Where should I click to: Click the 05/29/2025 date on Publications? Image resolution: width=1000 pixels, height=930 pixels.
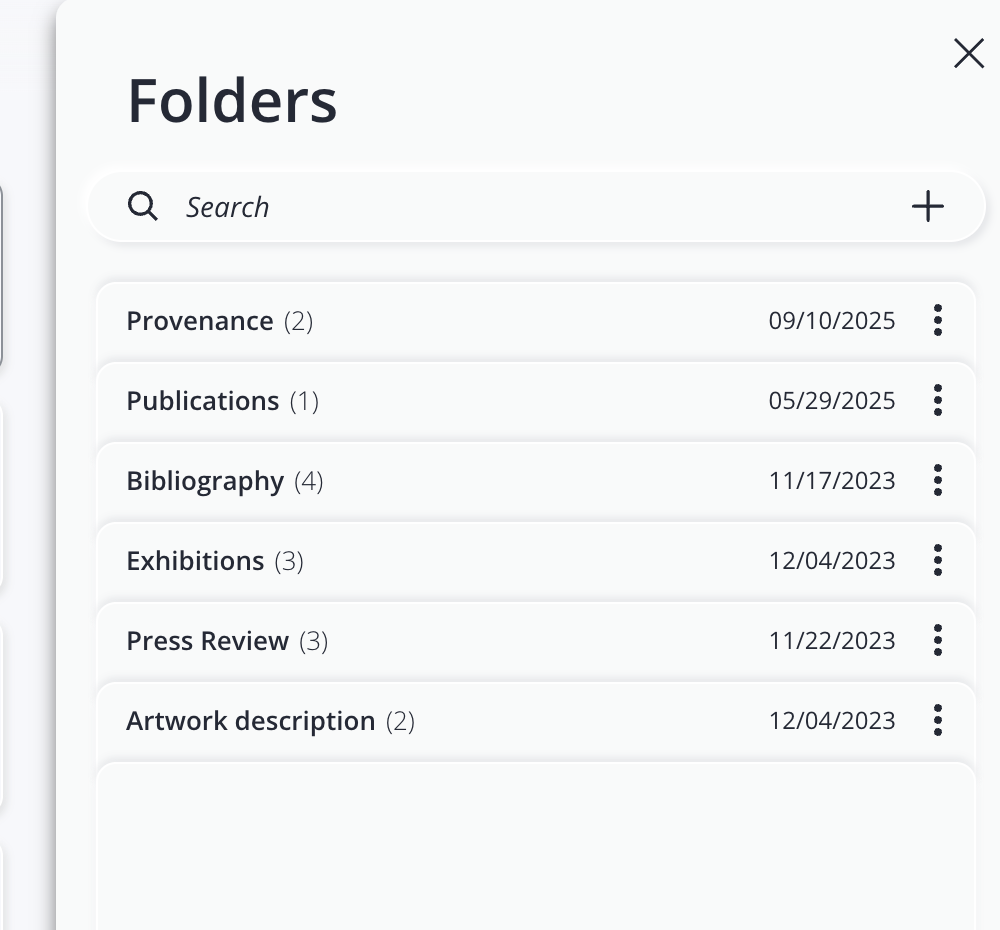pyautogui.click(x=832, y=401)
